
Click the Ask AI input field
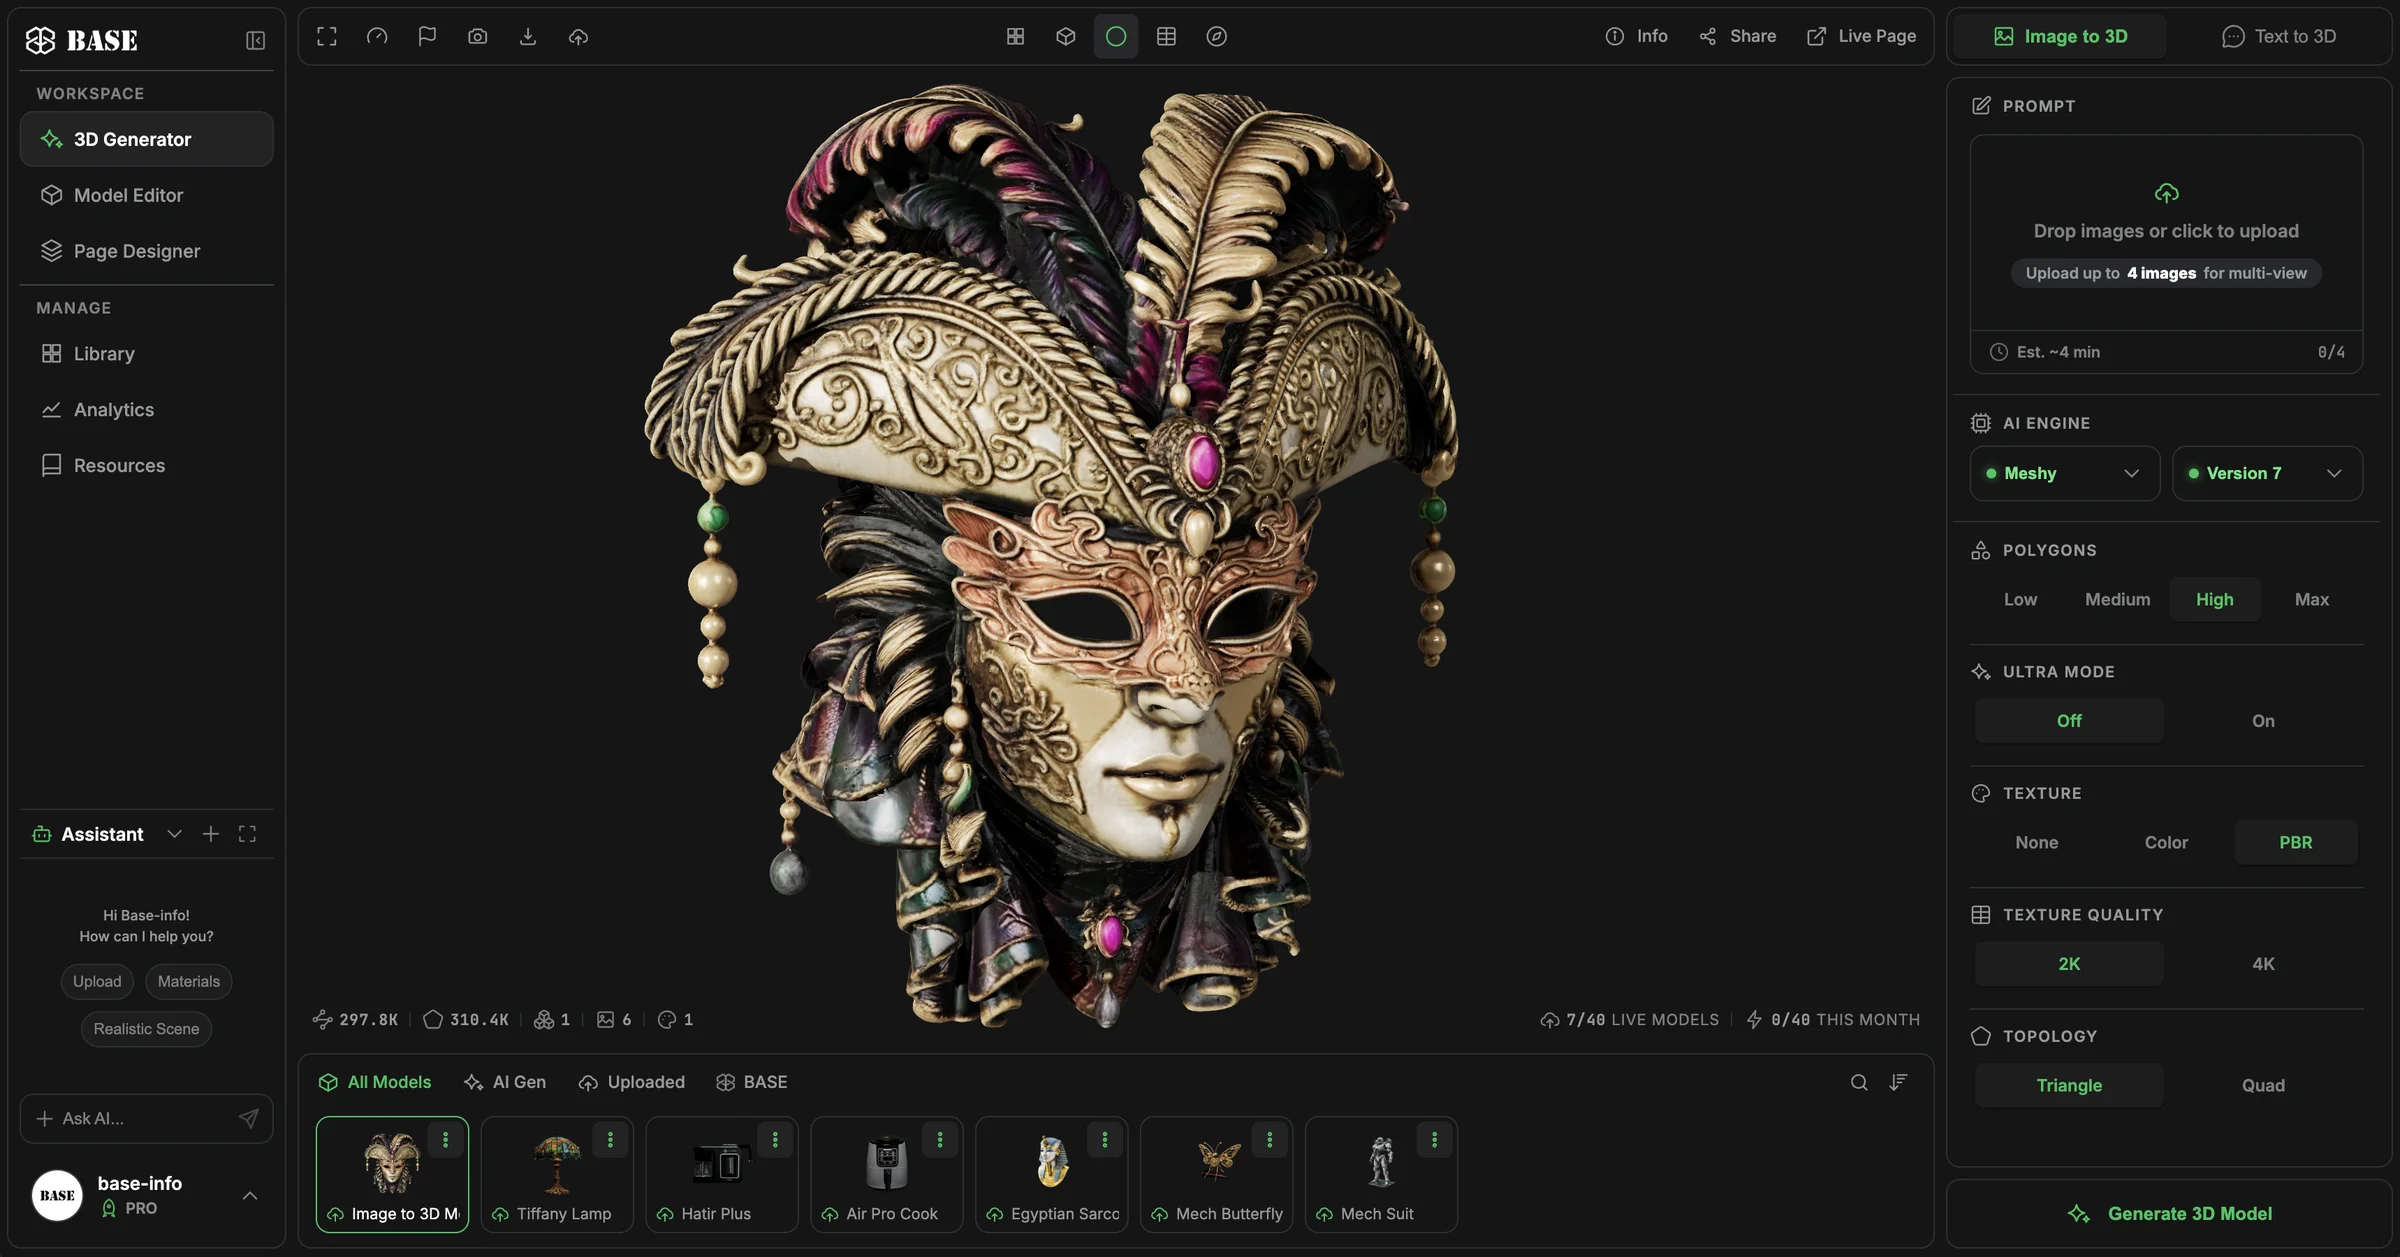pyautogui.click(x=146, y=1118)
